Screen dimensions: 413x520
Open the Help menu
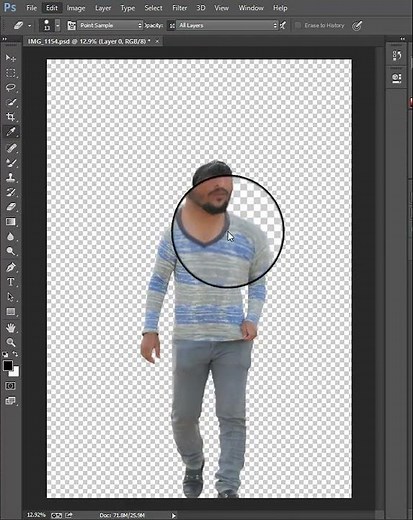pyautogui.click(x=280, y=8)
